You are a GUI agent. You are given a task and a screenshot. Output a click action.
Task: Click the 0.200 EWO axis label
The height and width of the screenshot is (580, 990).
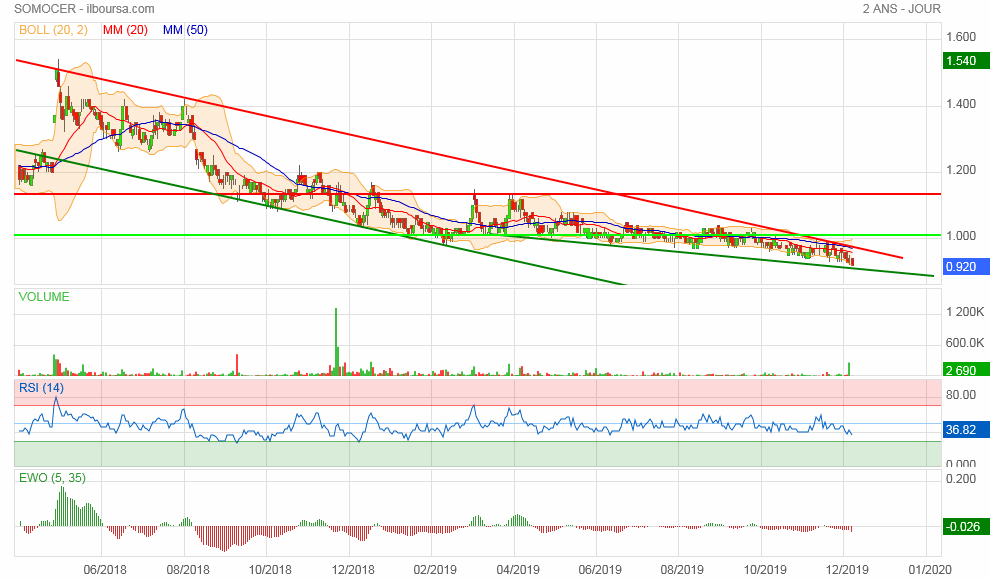[961, 478]
